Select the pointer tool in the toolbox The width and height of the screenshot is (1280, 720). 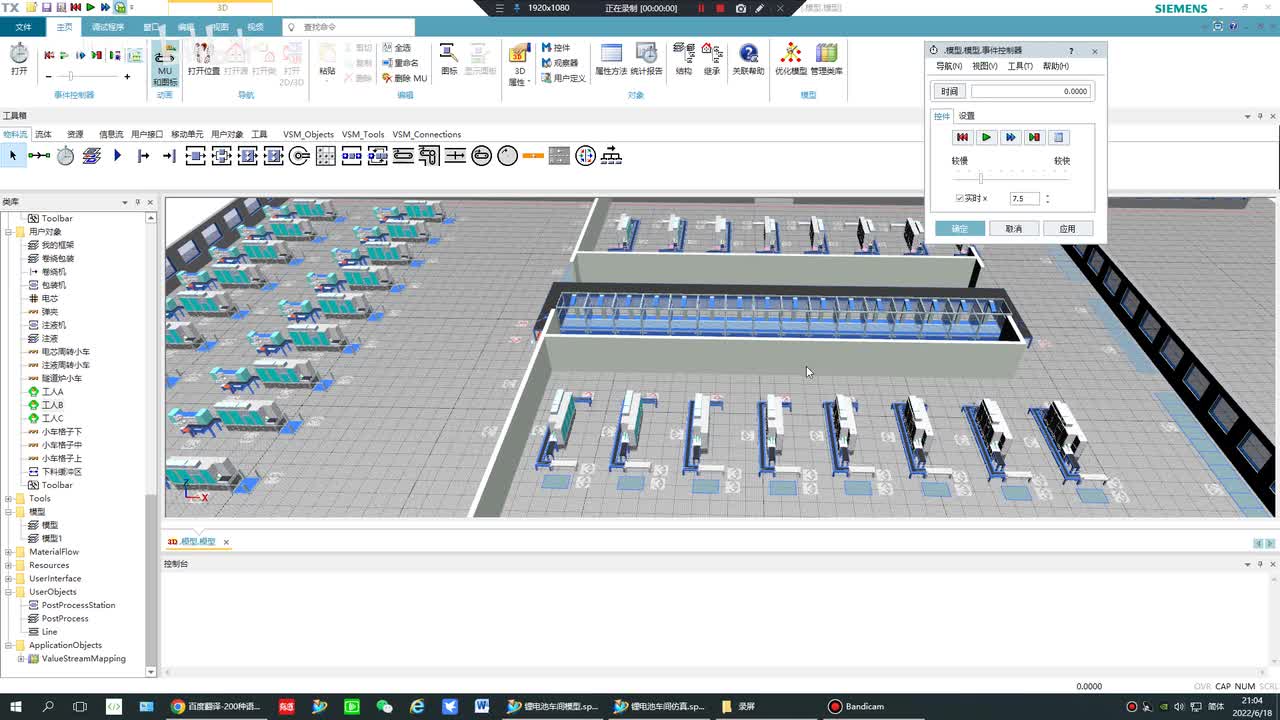click(13, 155)
